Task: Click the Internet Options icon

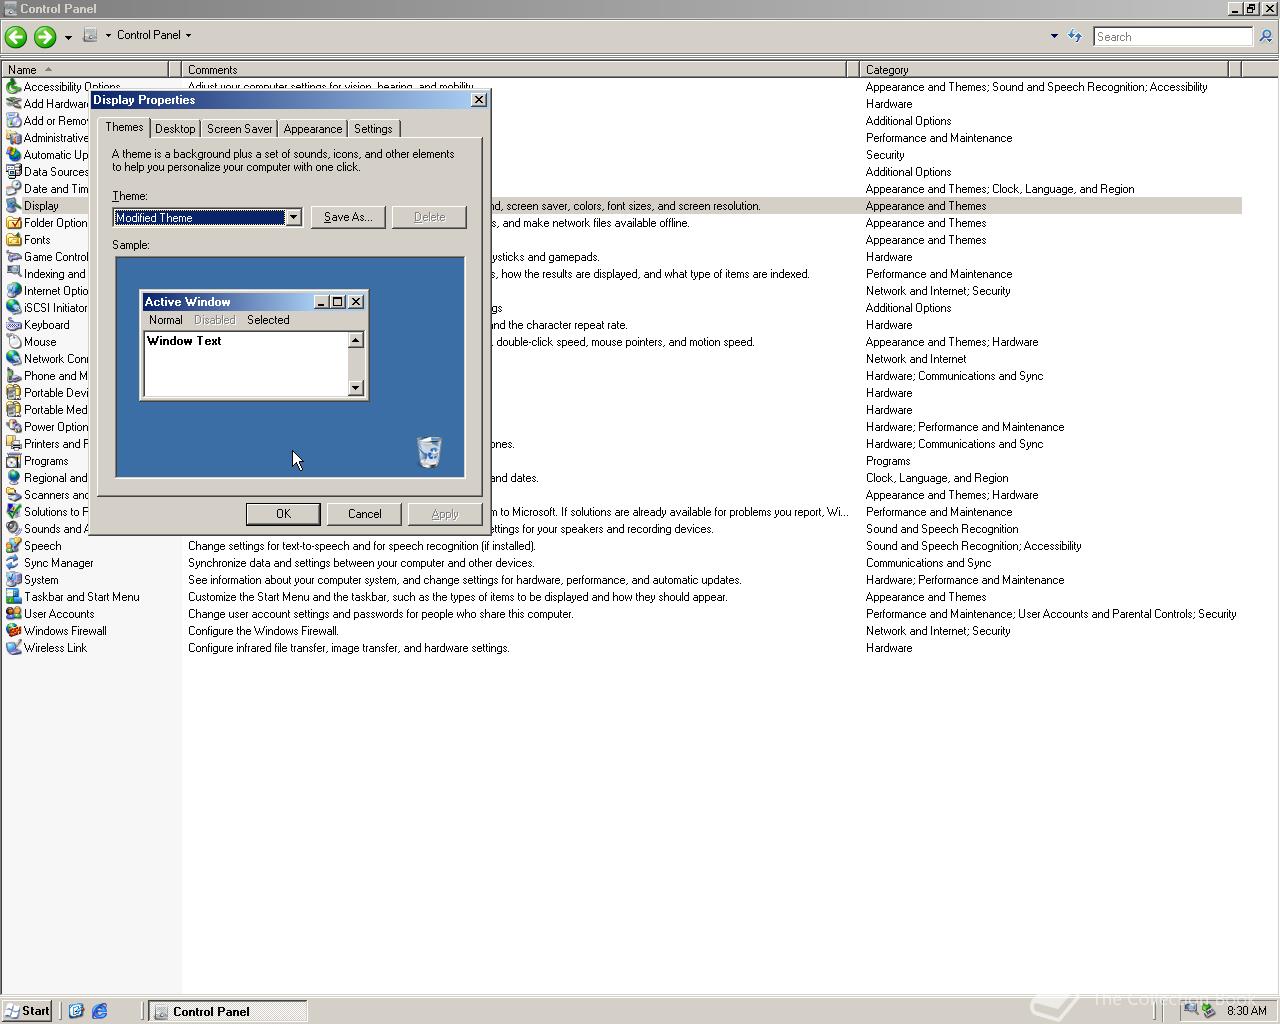Action: (13, 291)
